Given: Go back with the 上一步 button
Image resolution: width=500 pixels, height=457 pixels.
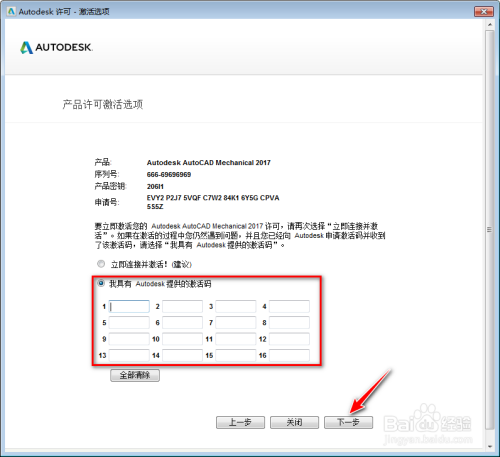Looking at the screenshot, I should [240, 422].
